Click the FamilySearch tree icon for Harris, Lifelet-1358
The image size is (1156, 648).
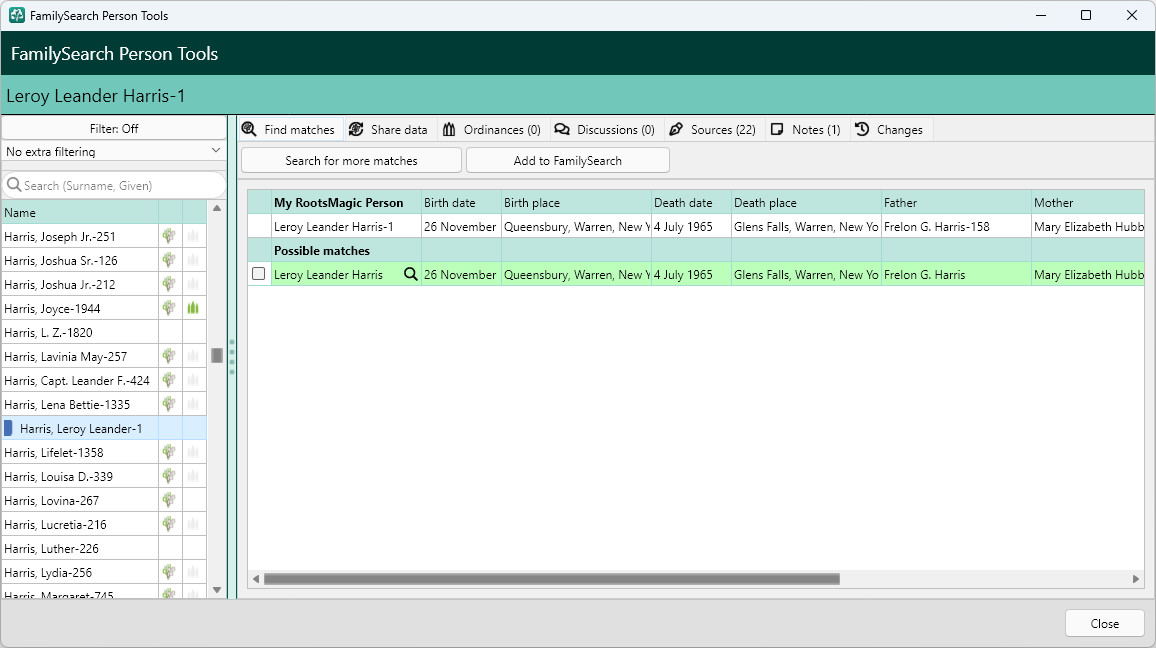(170, 452)
